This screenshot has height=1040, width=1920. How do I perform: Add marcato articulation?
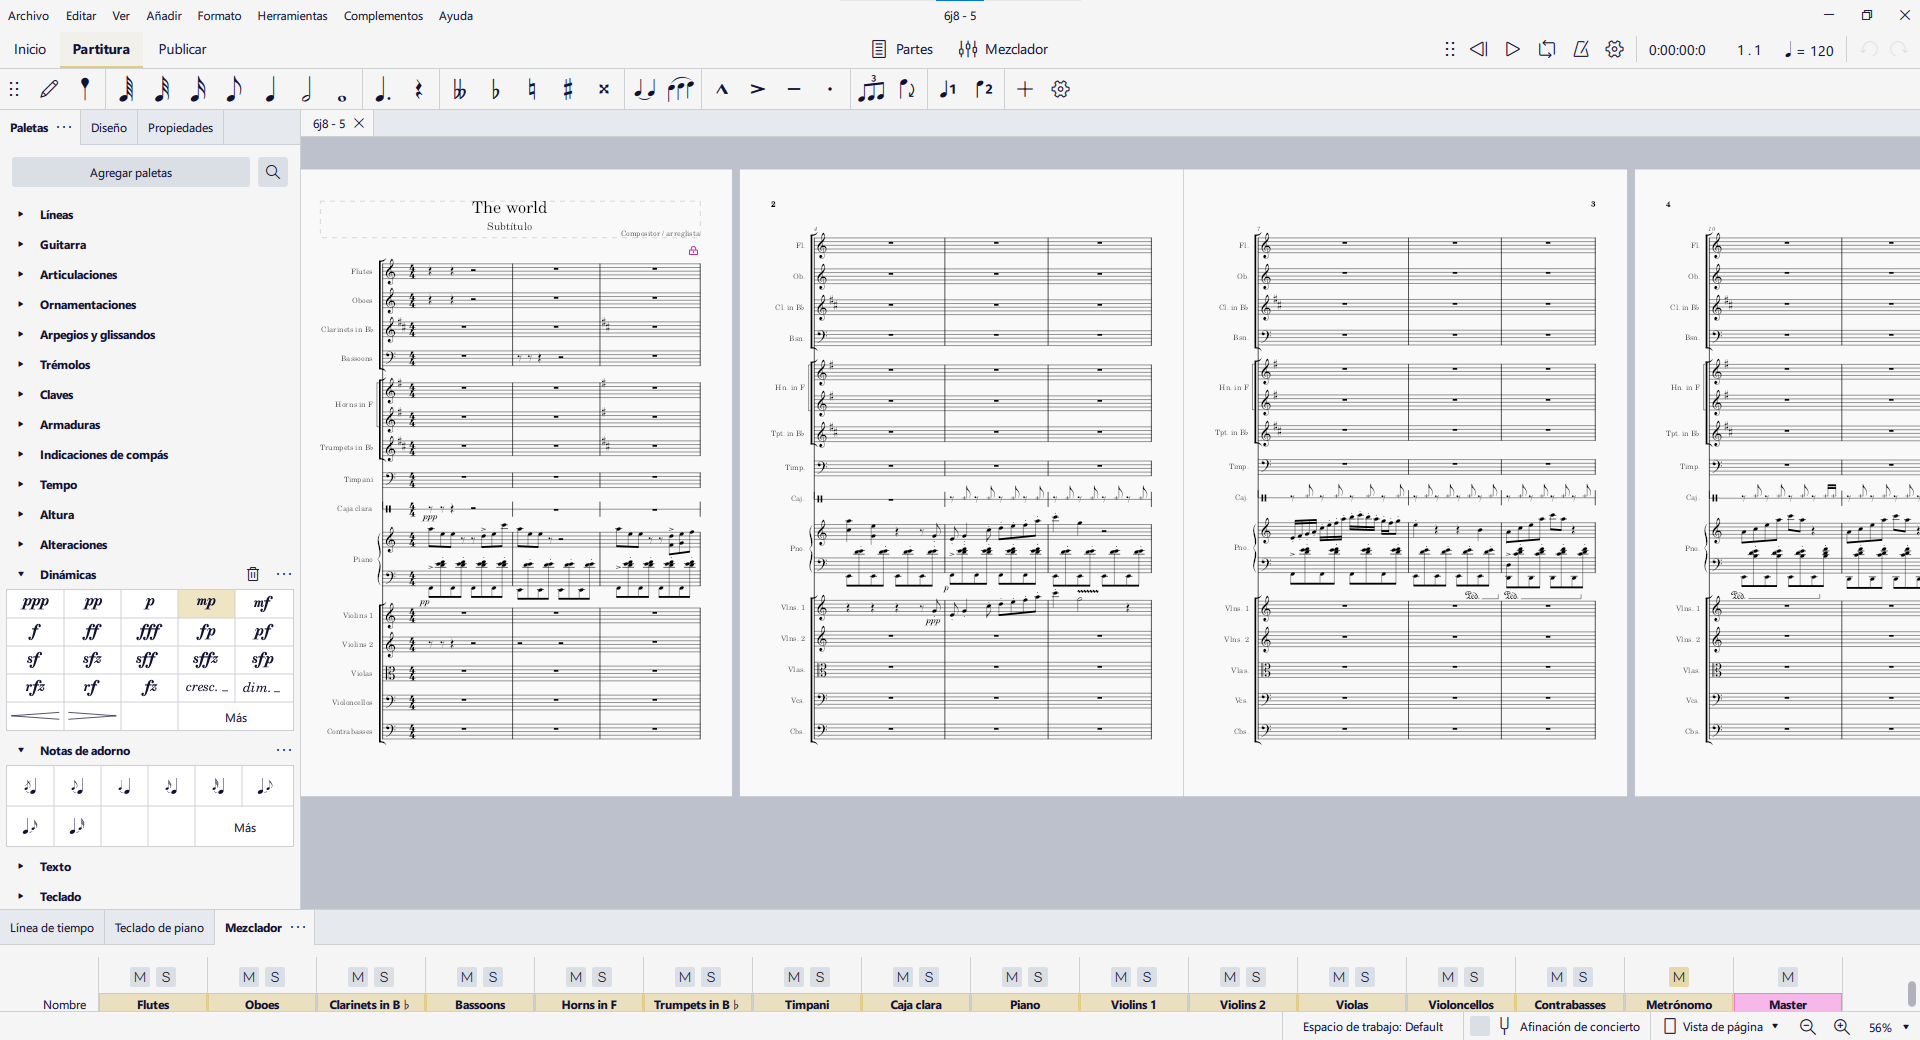point(721,89)
